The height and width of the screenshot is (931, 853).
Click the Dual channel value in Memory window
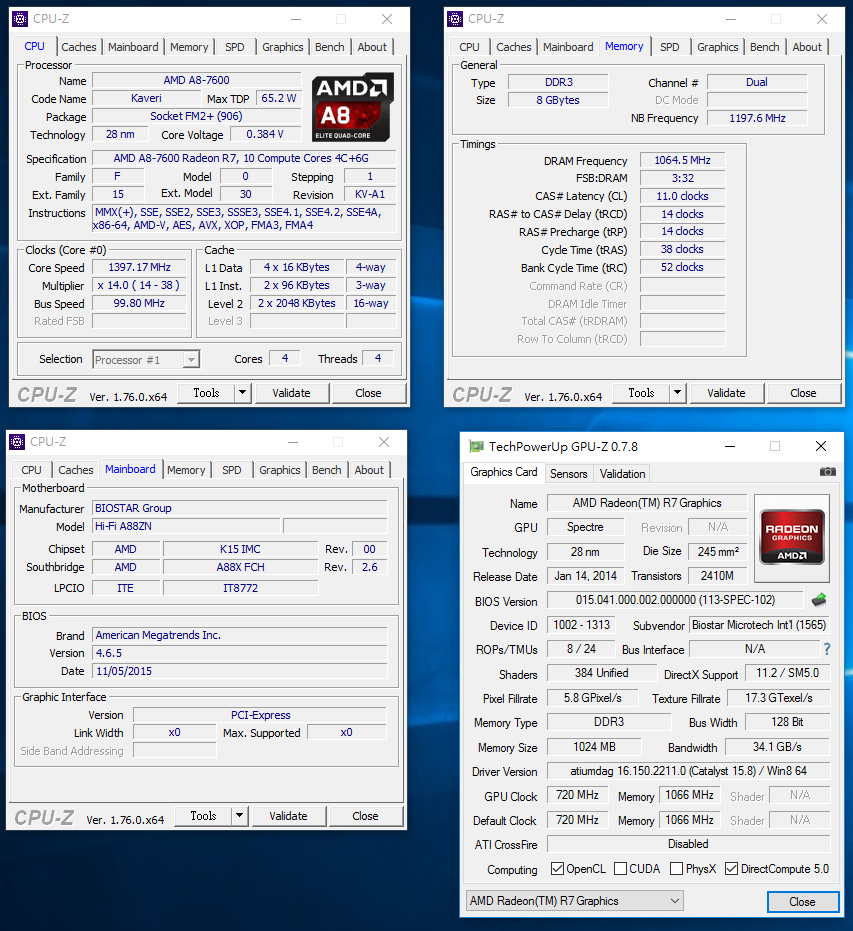(757, 82)
